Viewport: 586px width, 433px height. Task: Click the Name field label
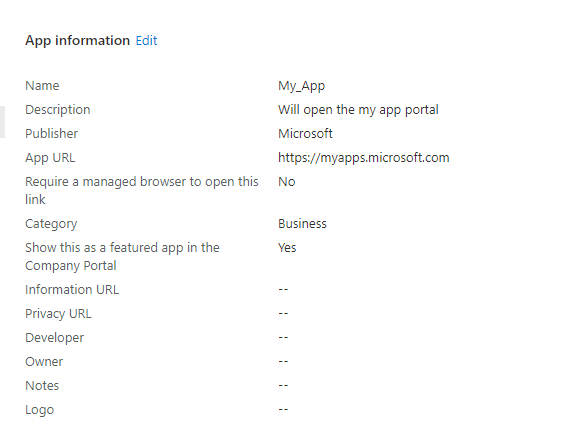[x=42, y=86]
